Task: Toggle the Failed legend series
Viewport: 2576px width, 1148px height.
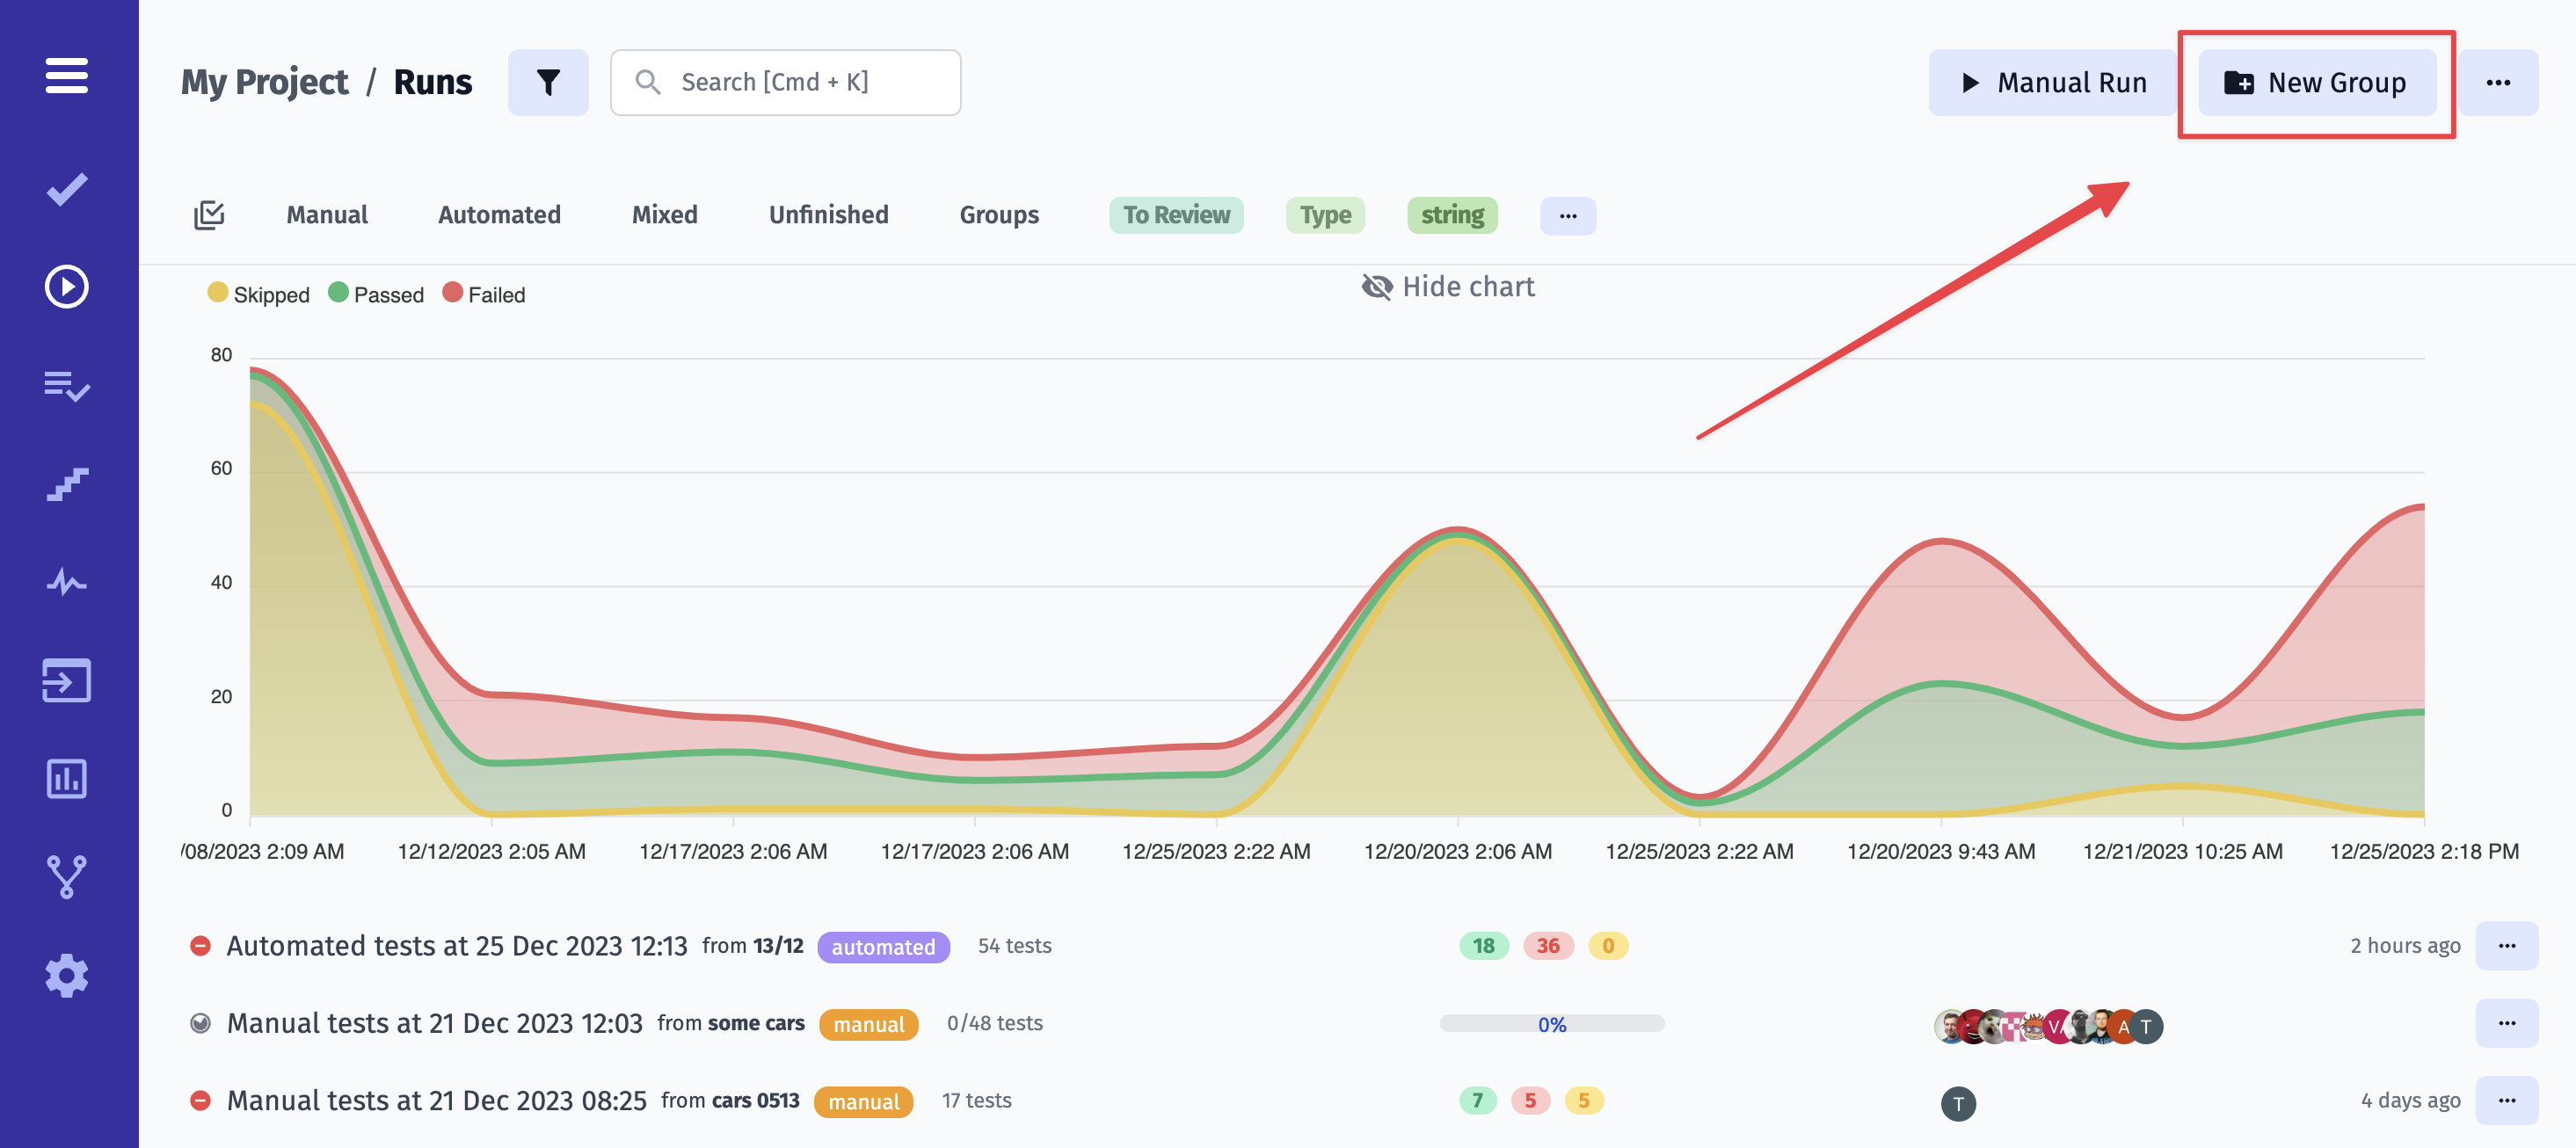Action: [484, 294]
